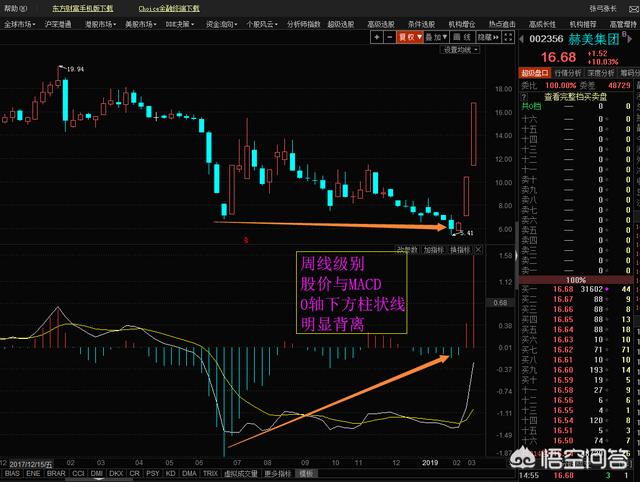Select the CR indicator tab

click(x=134, y=473)
